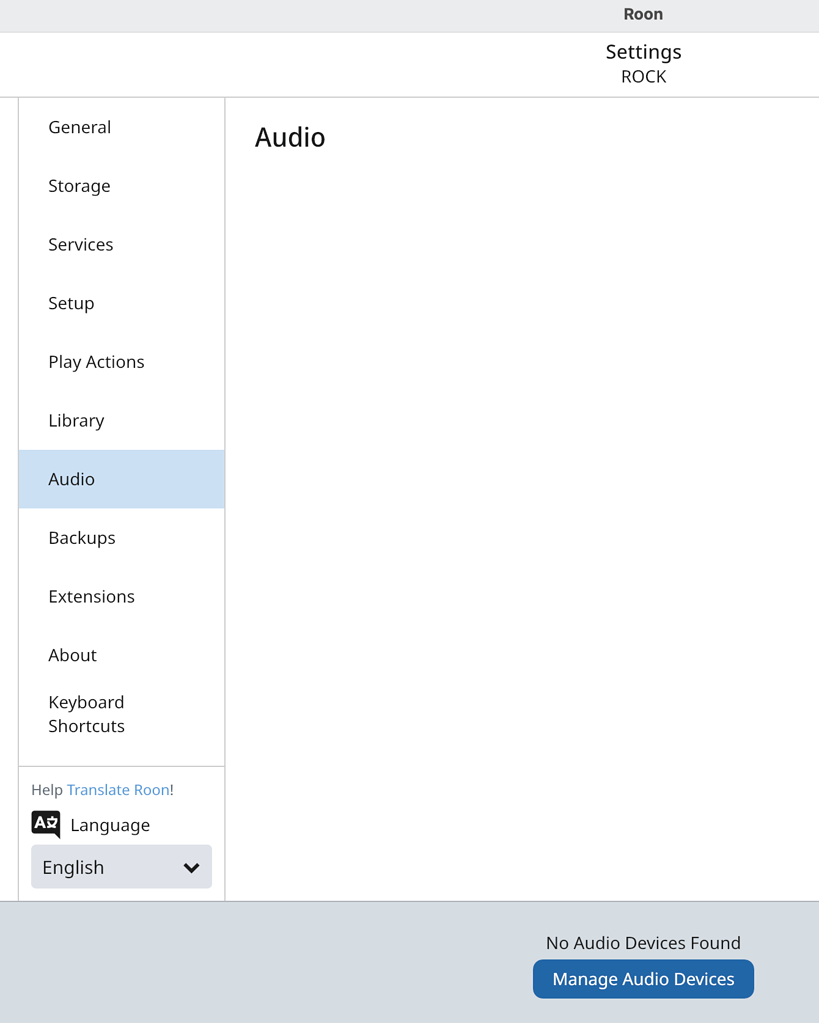Image resolution: width=819 pixels, height=1023 pixels.
Task: Click the Audio page heading
Action: 290,138
